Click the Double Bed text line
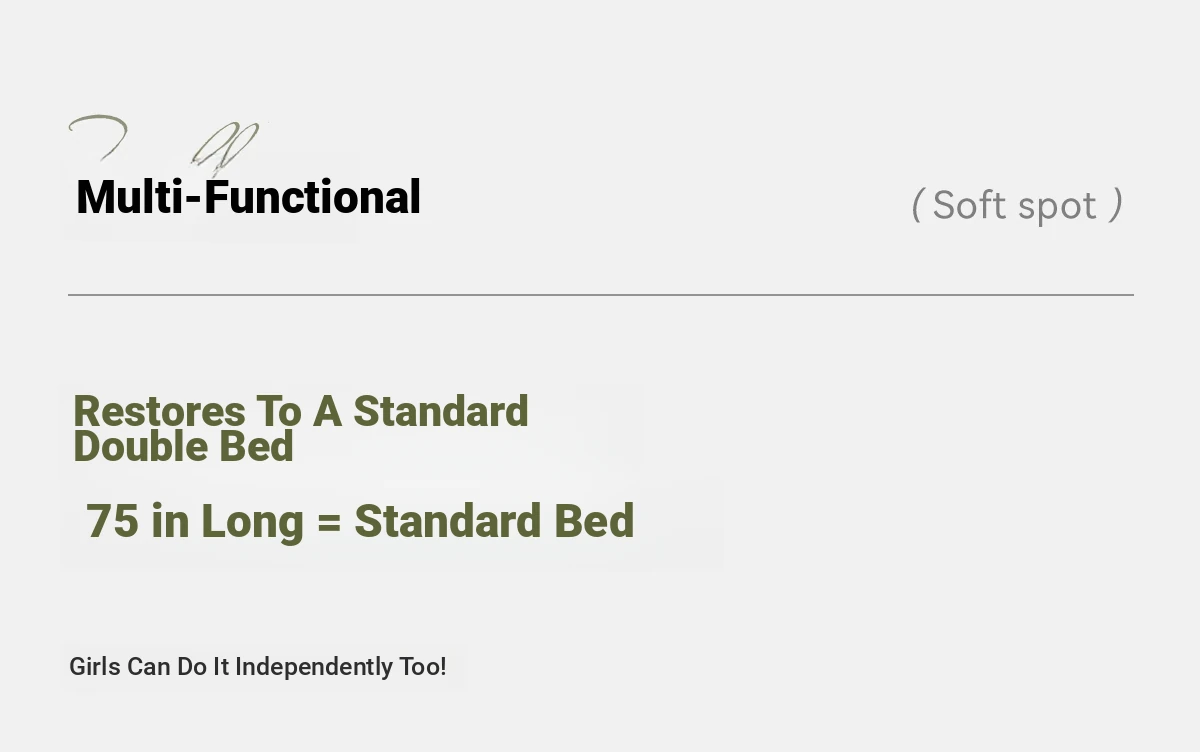Viewport: 1200px width, 752px height. point(183,446)
